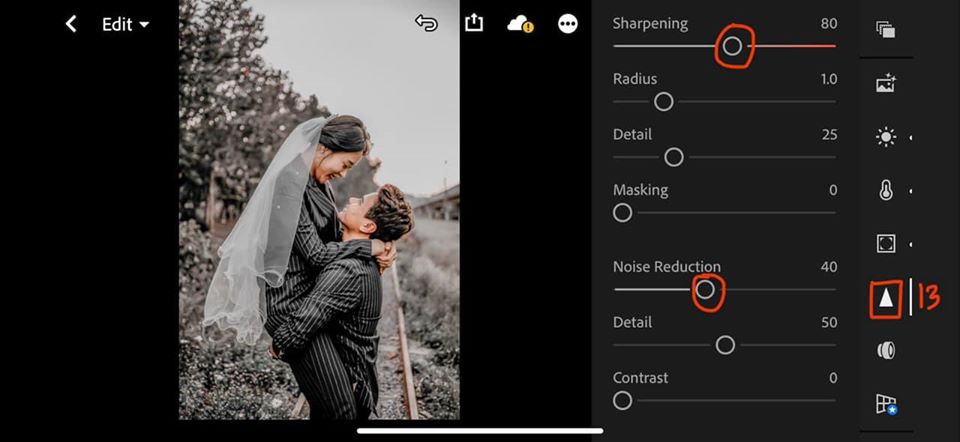Select the Detail triangle panel icon
Image resolution: width=960 pixels, height=442 pixels.
[885, 298]
